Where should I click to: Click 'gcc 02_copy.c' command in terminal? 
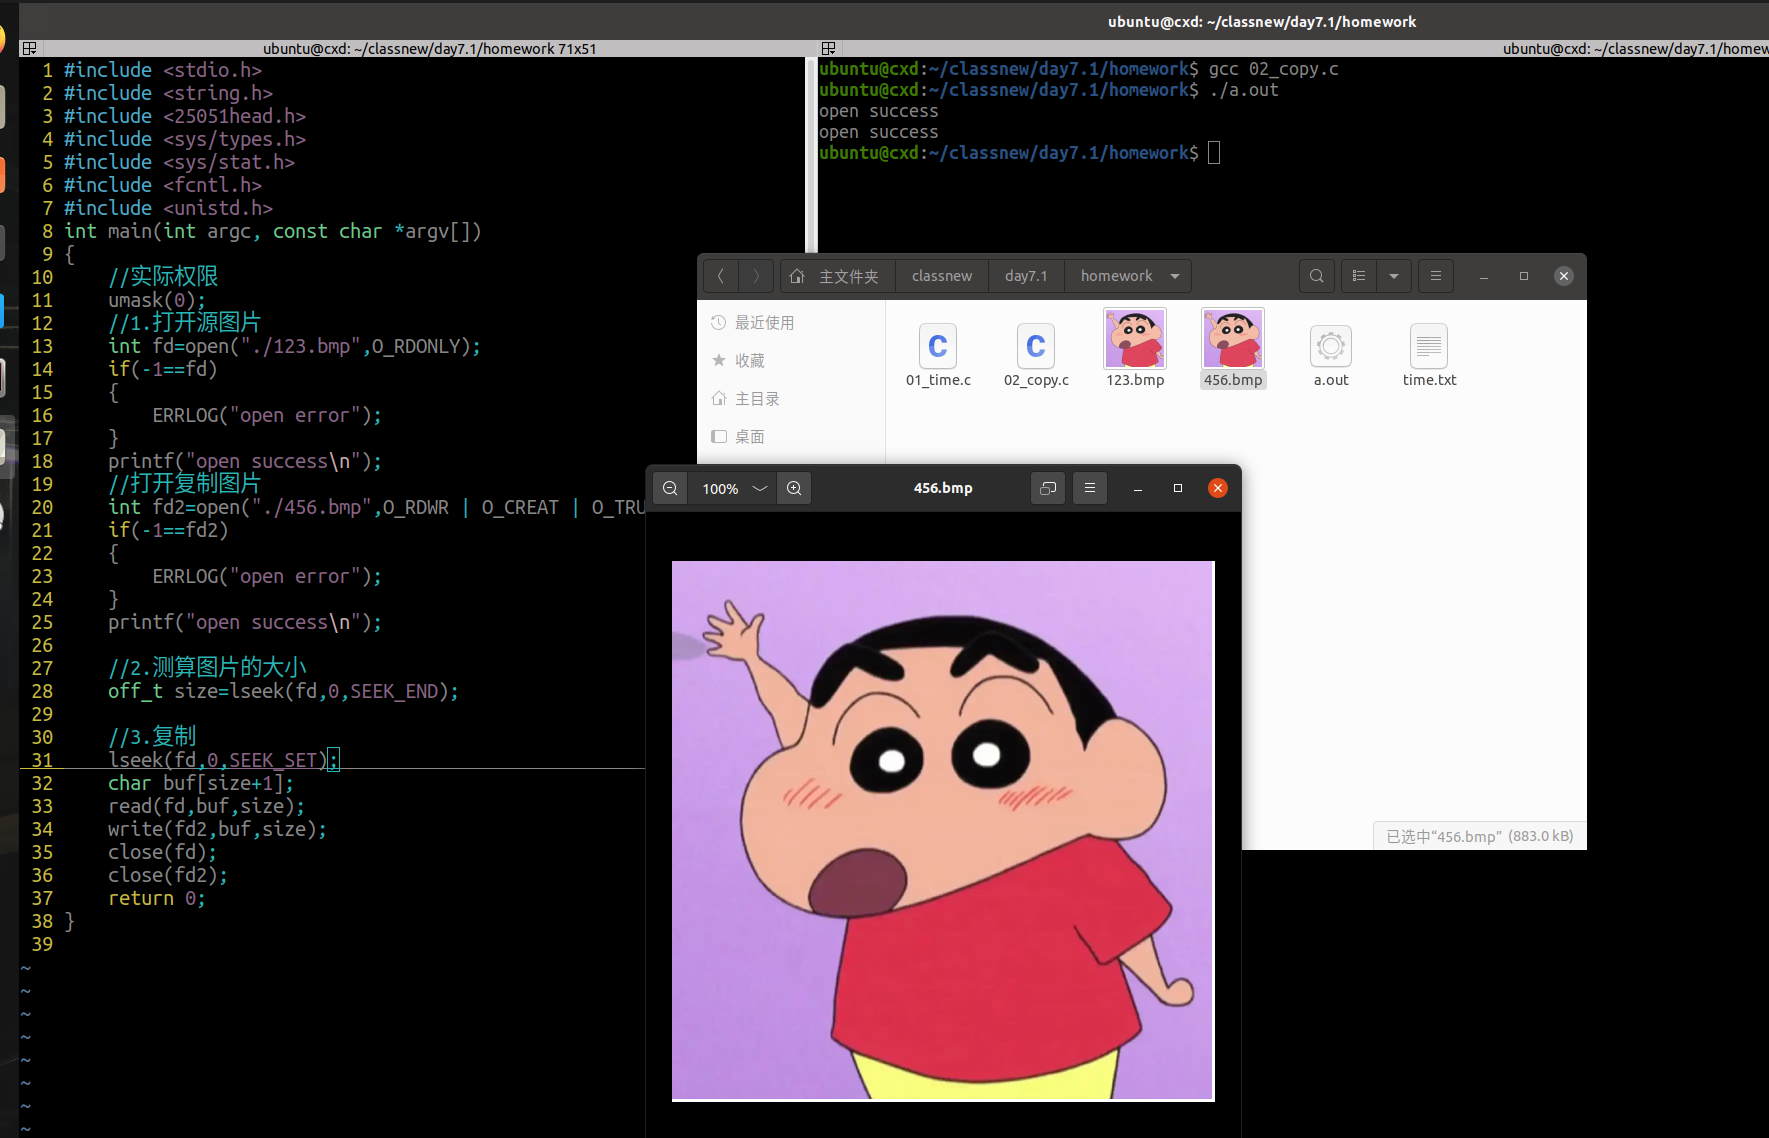click(x=1273, y=69)
